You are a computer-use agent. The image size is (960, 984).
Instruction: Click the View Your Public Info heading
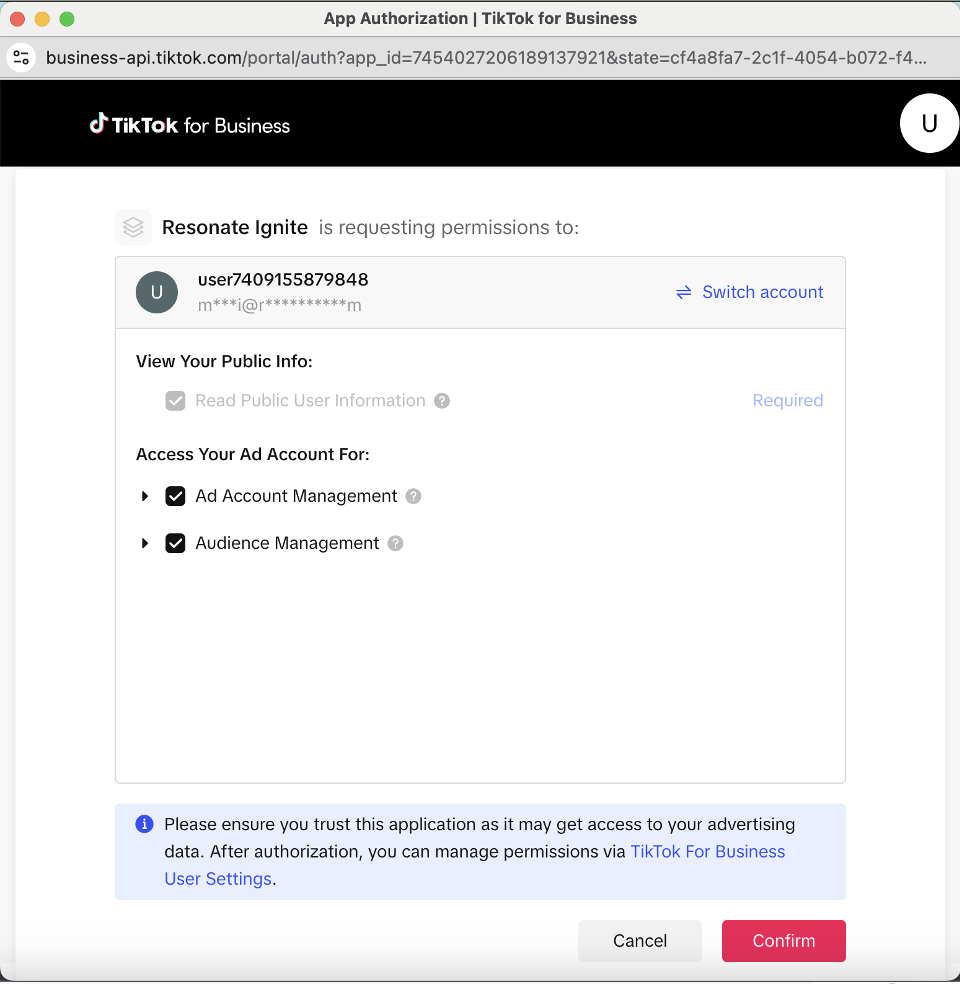[x=224, y=361]
